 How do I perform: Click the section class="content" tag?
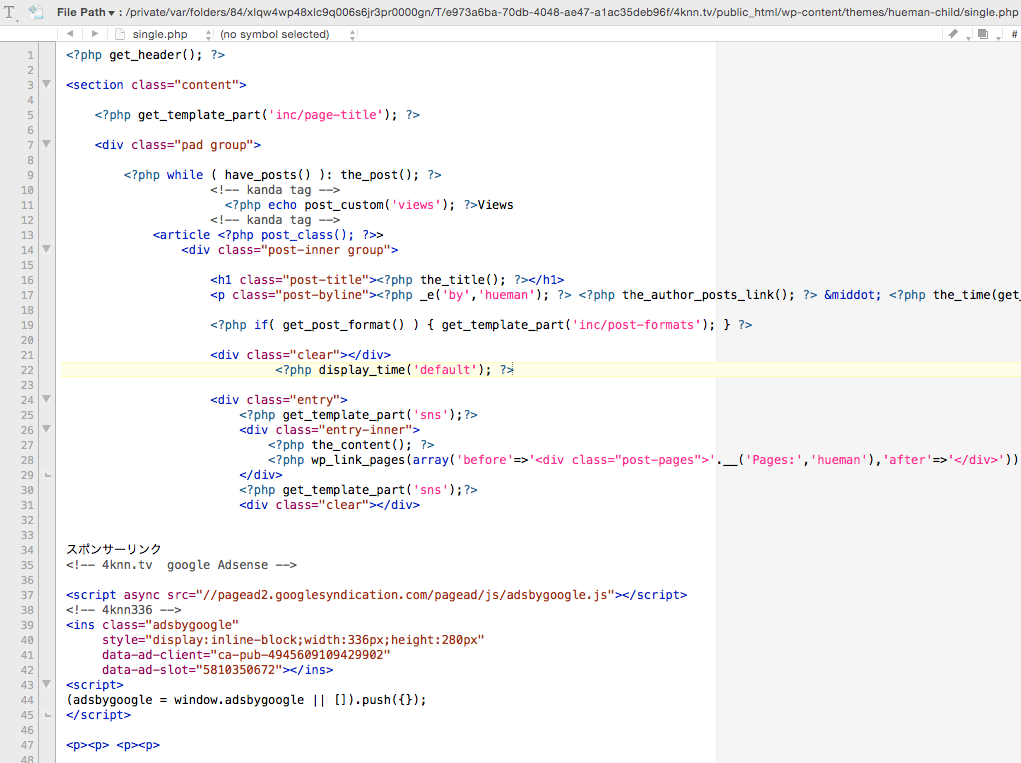coord(156,85)
